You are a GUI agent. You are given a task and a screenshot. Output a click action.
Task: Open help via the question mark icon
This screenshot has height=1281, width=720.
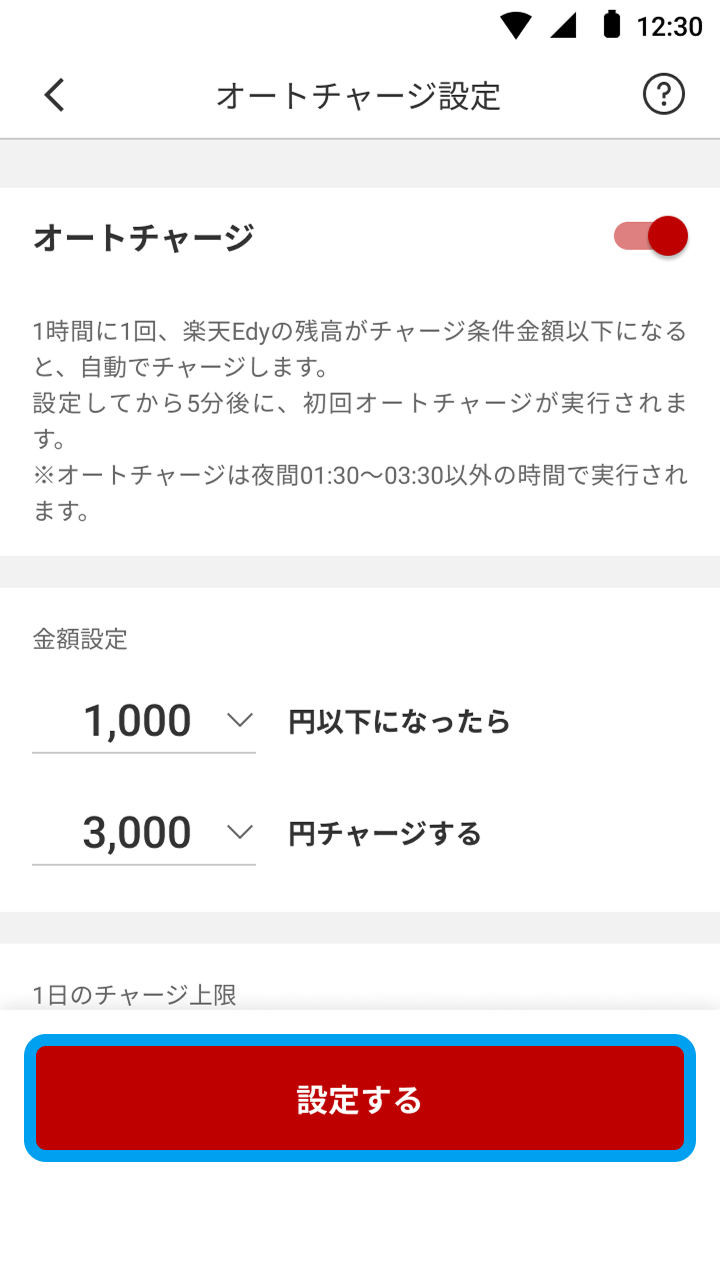(663, 96)
